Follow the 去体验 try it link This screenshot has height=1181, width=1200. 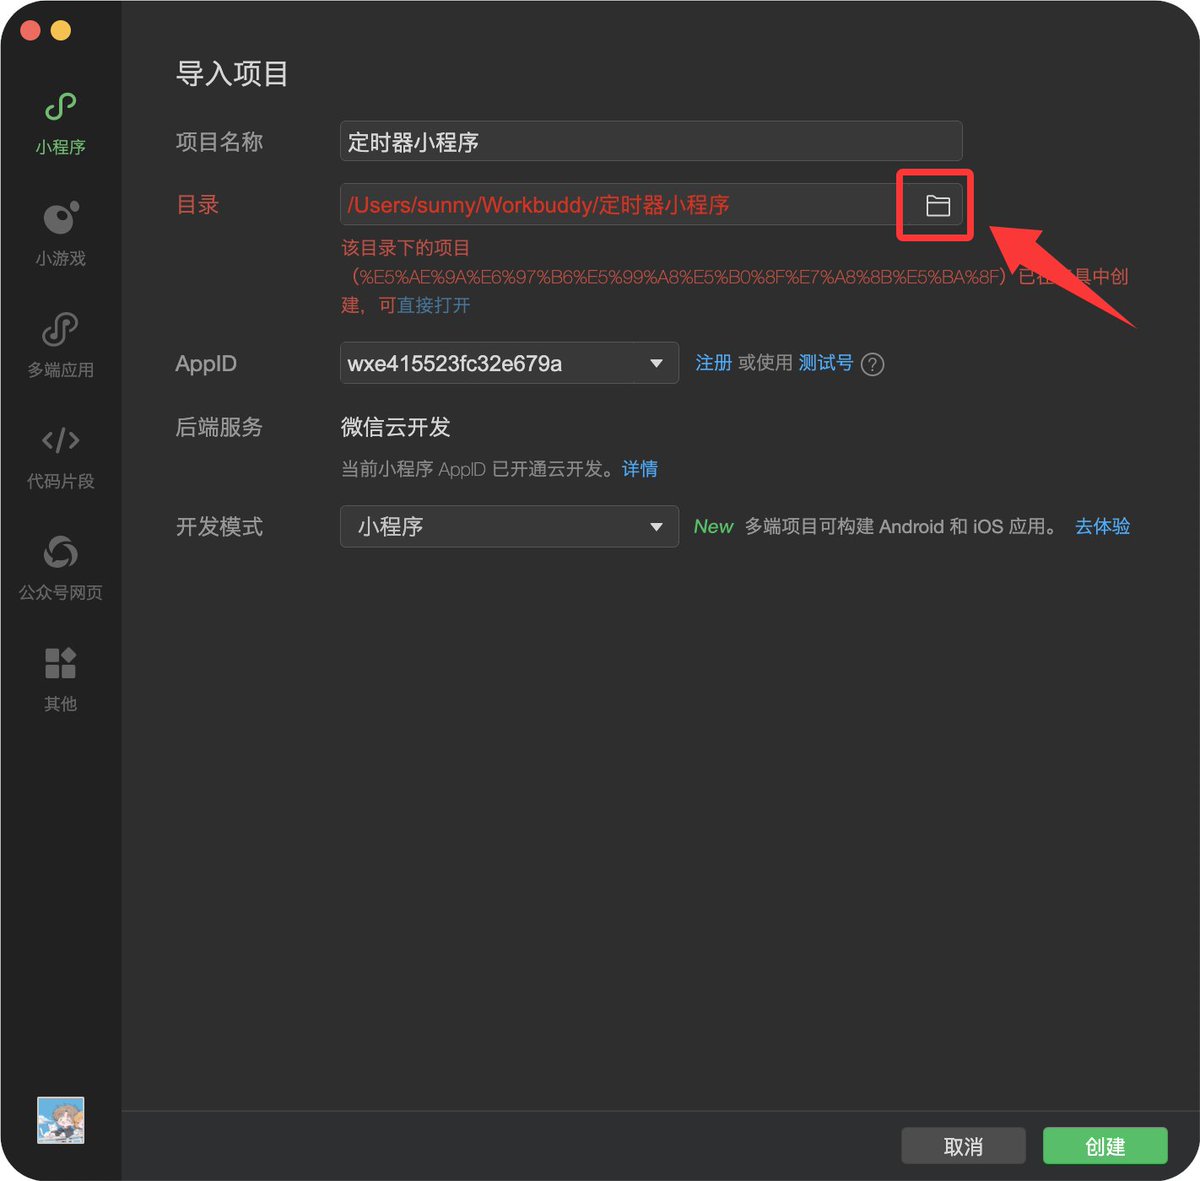(1103, 526)
